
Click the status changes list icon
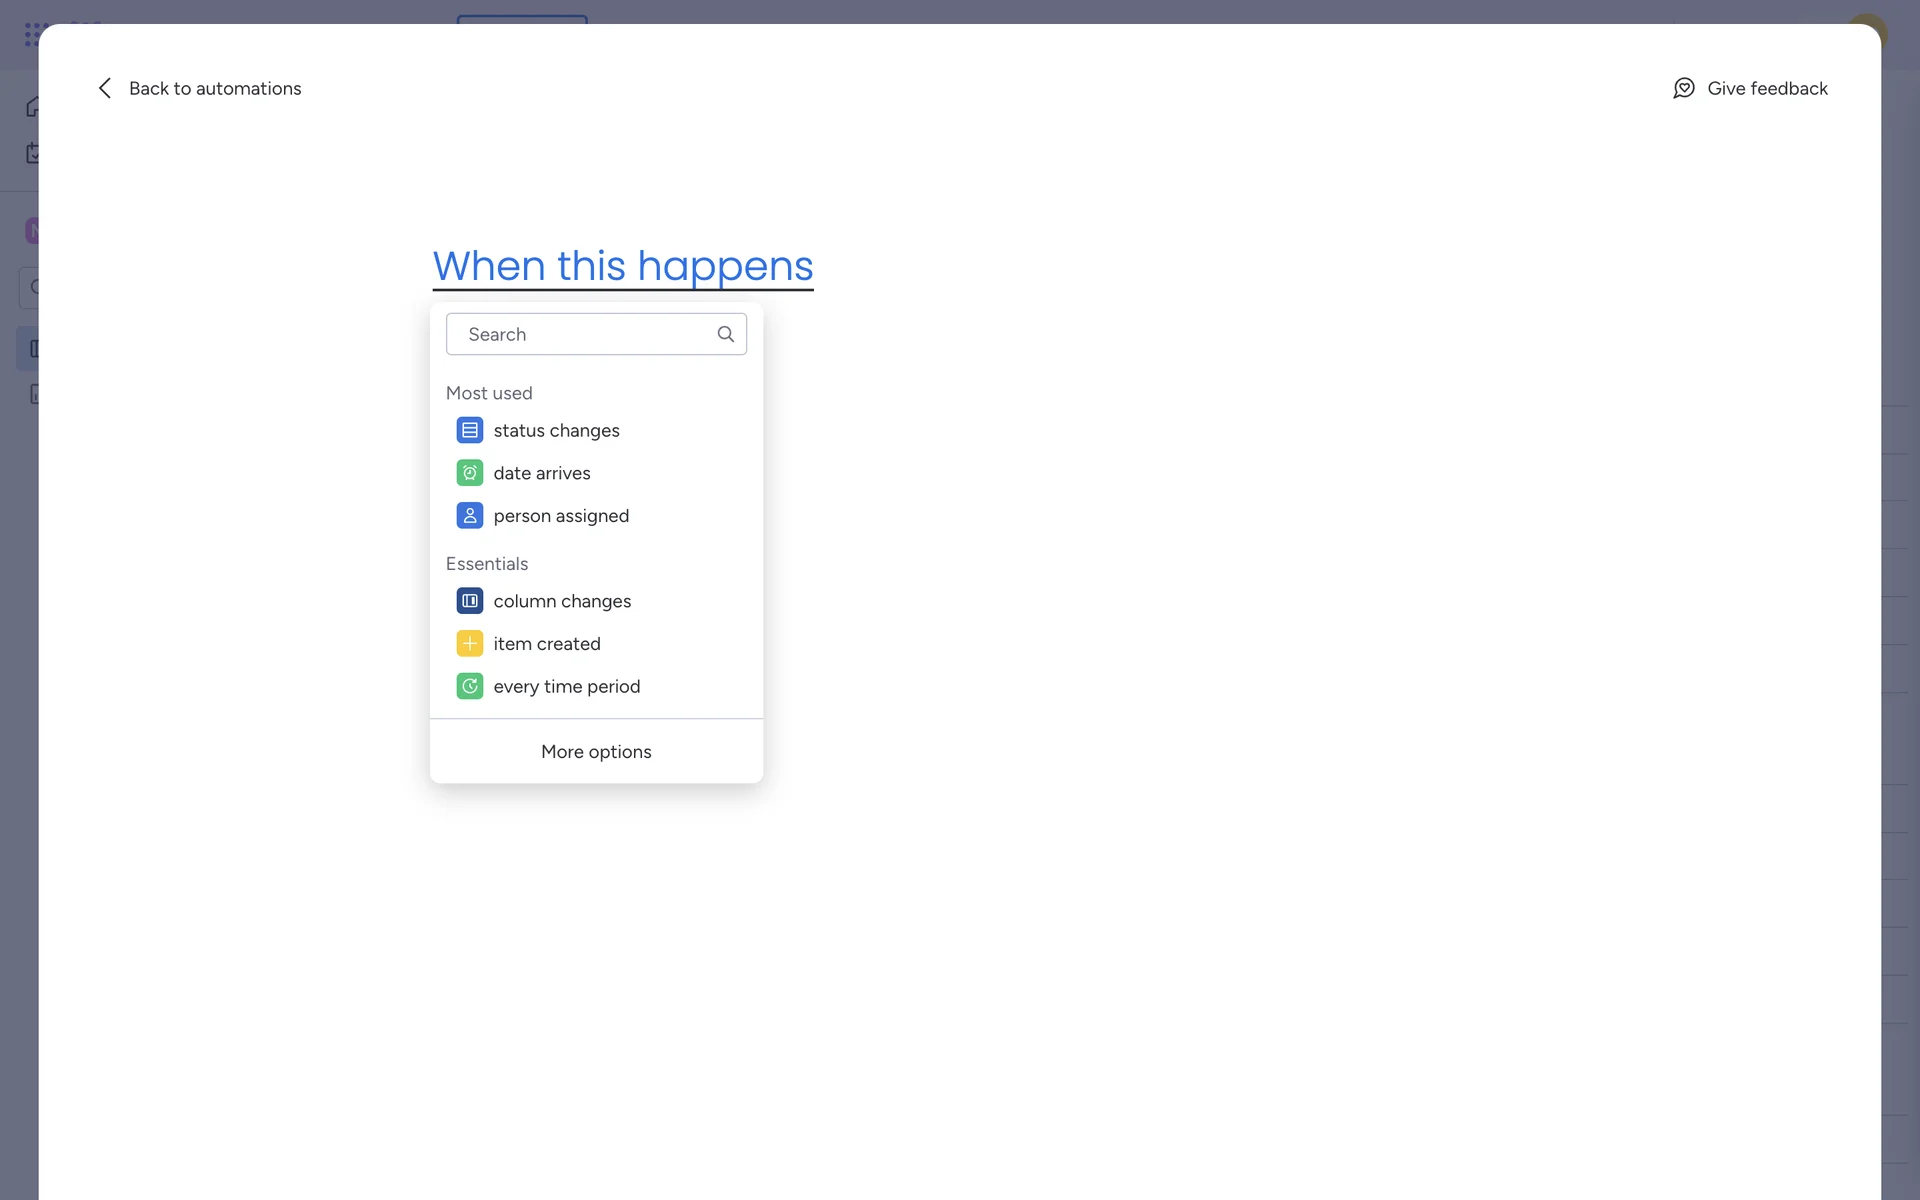tap(469, 430)
